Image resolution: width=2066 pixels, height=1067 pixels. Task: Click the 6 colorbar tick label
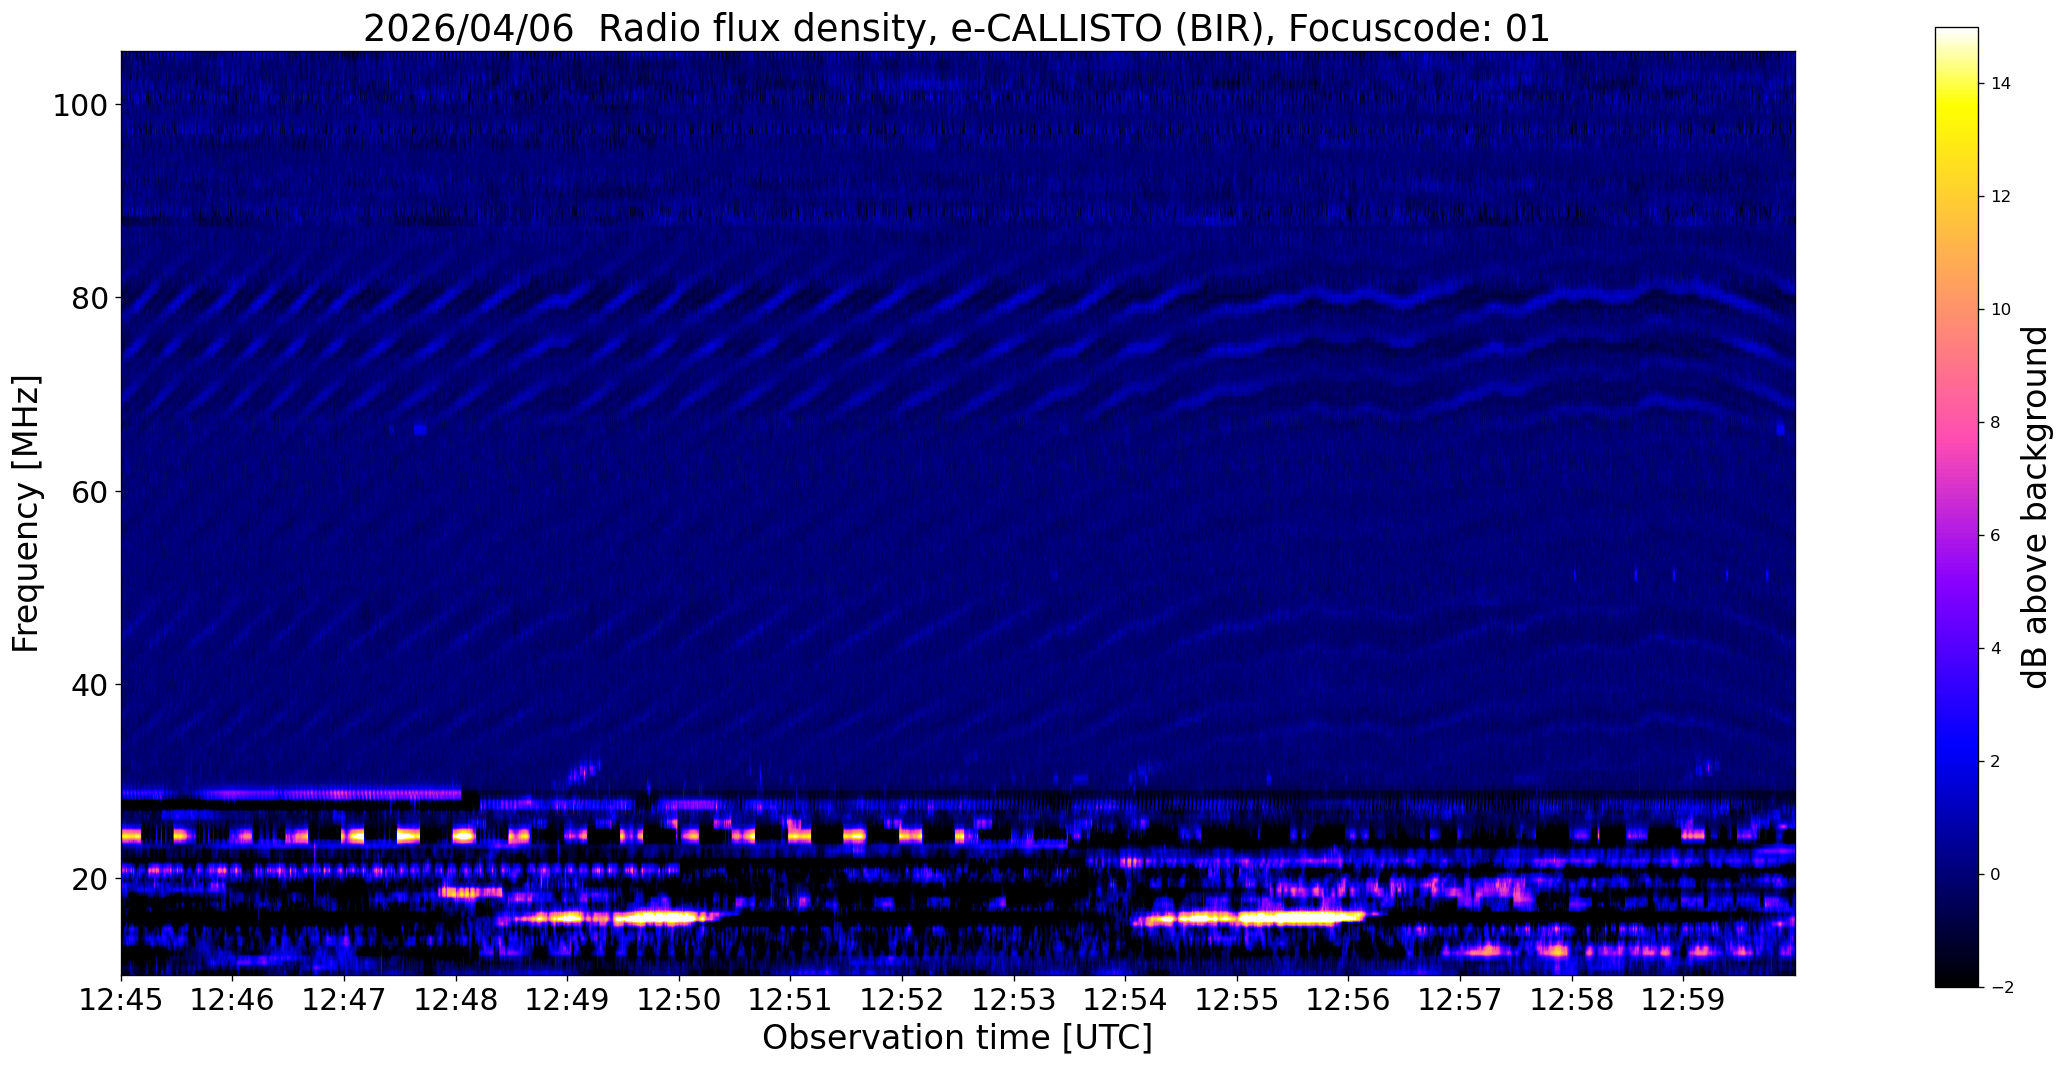[1996, 536]
